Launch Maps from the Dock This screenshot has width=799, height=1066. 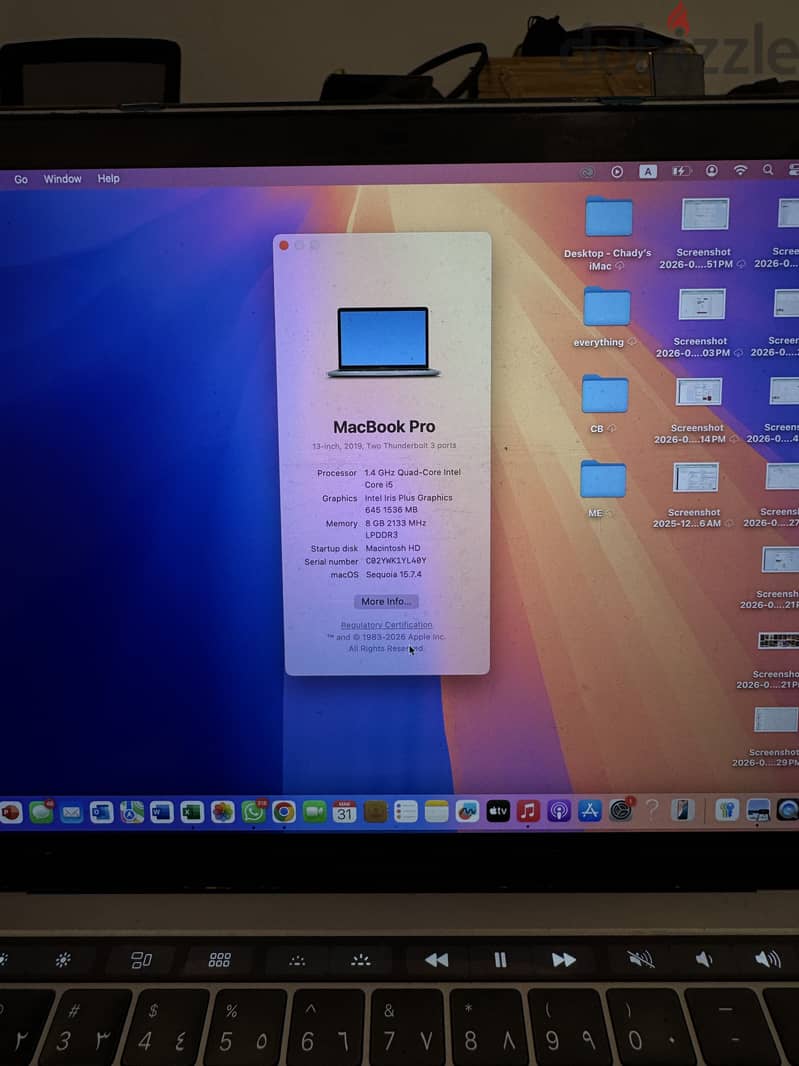pos(132,812)
